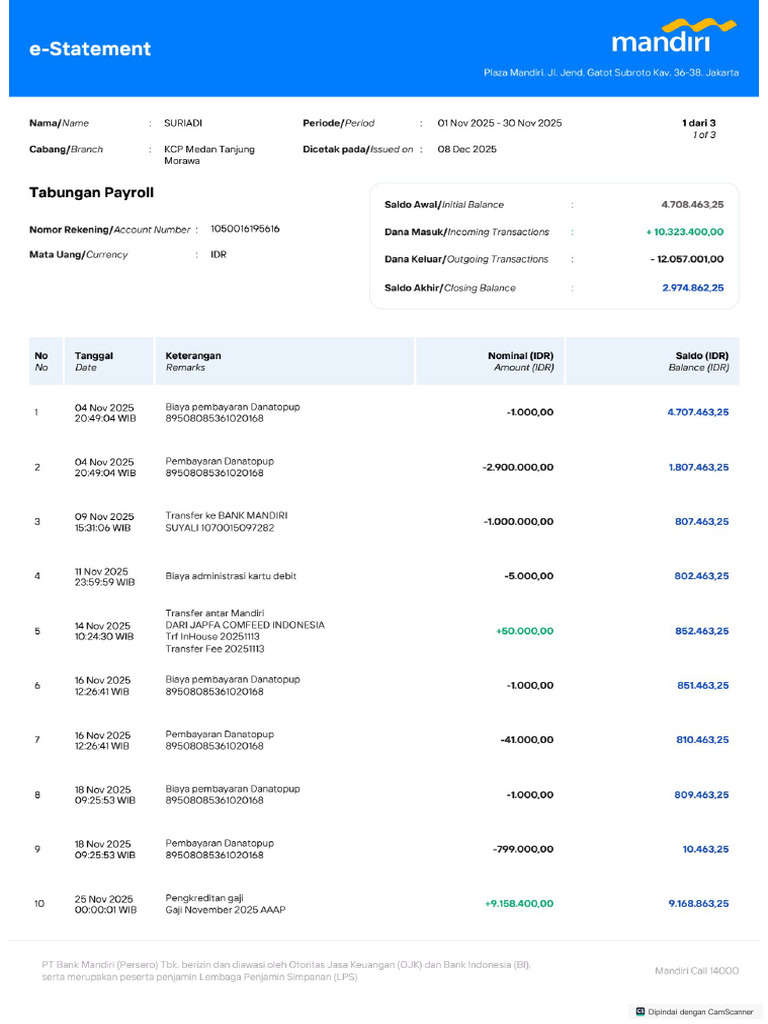Click balance 807.463,25
This screenshot has width=768, height=1024.
tap(701, 522)
